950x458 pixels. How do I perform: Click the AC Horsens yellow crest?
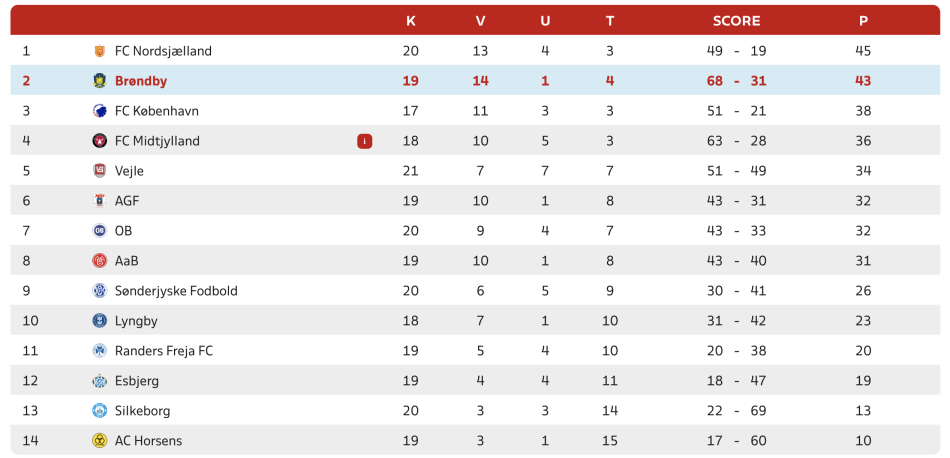click(x=99, y=441)
